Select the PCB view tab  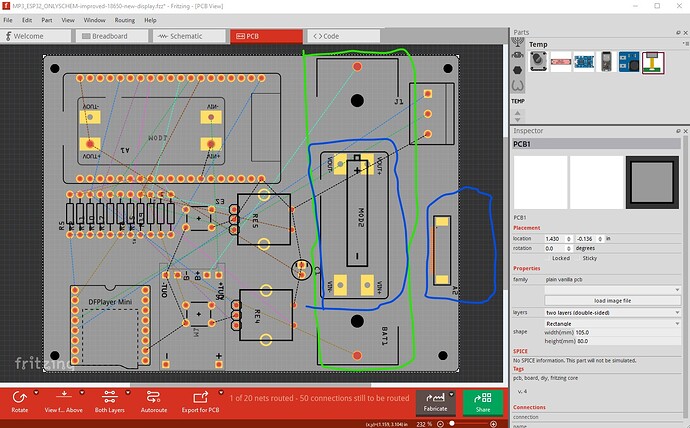coord(266,36)
